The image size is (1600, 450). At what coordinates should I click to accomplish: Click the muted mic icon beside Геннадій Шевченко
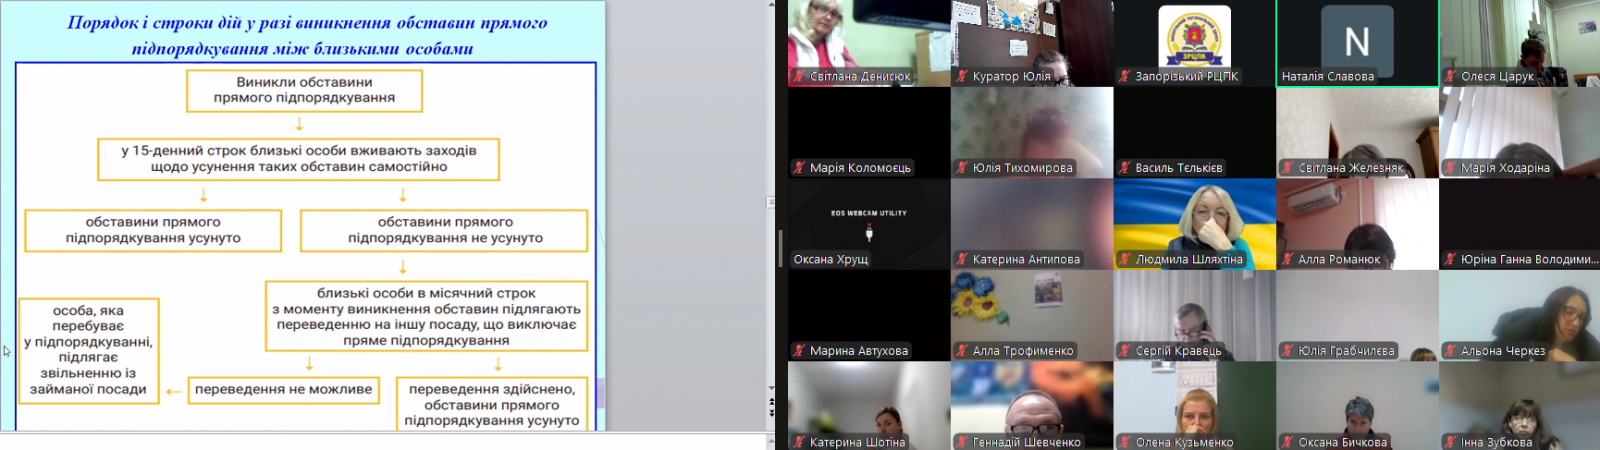[962, 442]
